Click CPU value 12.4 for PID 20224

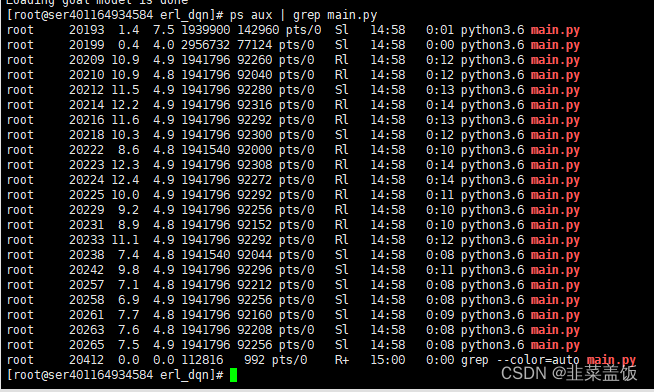pyautogui.click(x=125, y=180)
